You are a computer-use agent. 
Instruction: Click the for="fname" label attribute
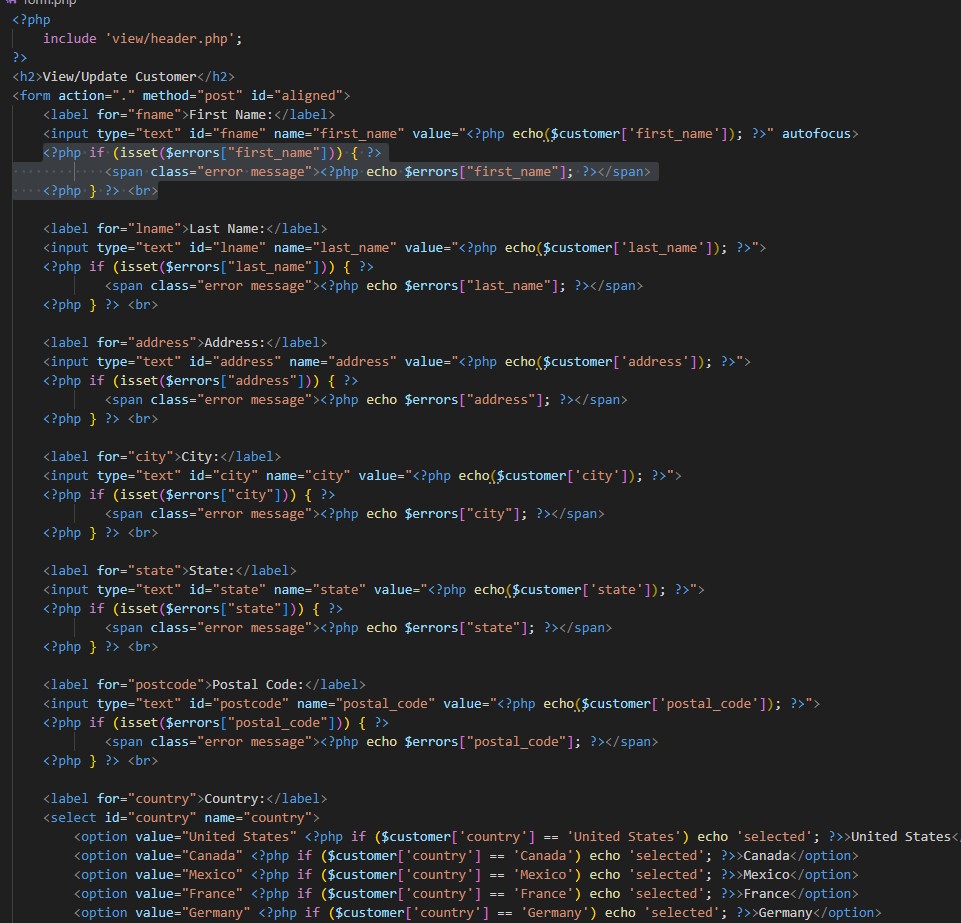[139, 115]
